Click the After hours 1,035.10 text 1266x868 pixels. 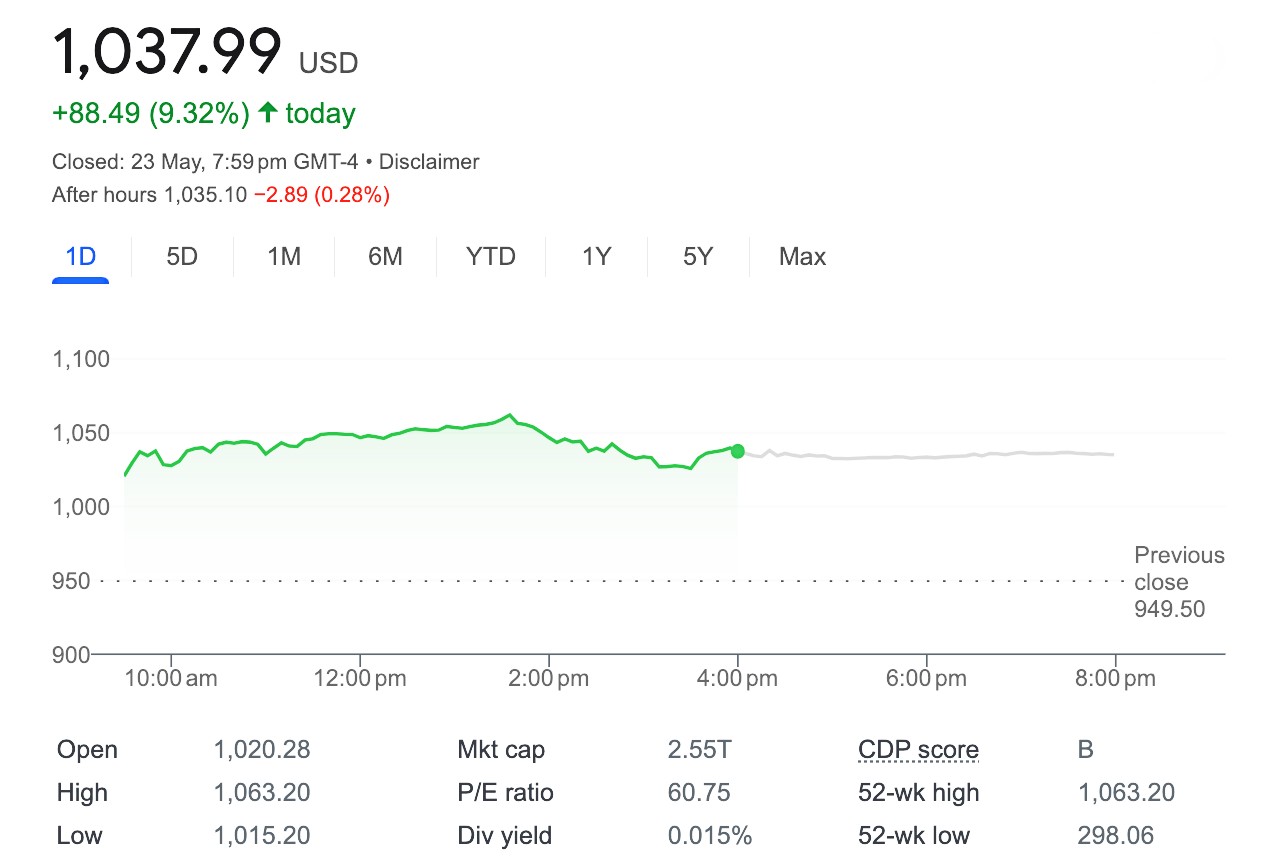pyautogui.click(x=149, y=195)
